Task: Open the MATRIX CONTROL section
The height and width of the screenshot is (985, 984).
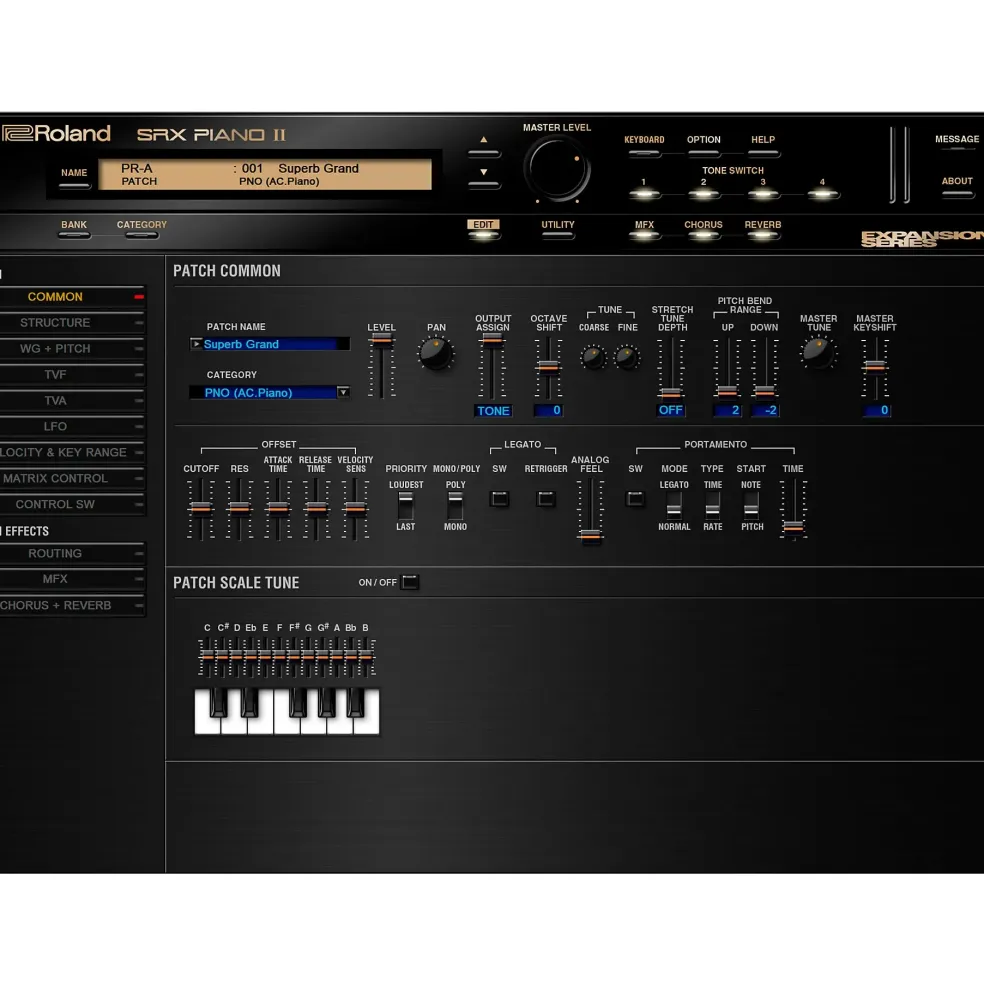Action: click(72, 478)
